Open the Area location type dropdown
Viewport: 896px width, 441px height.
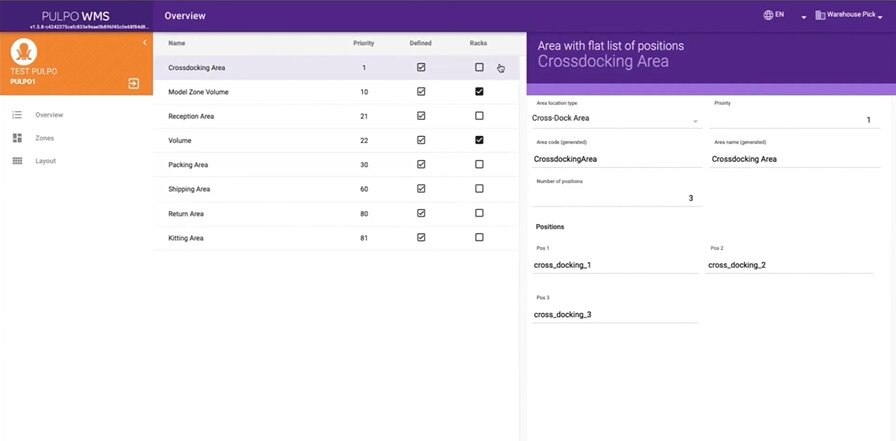(615, 120)
